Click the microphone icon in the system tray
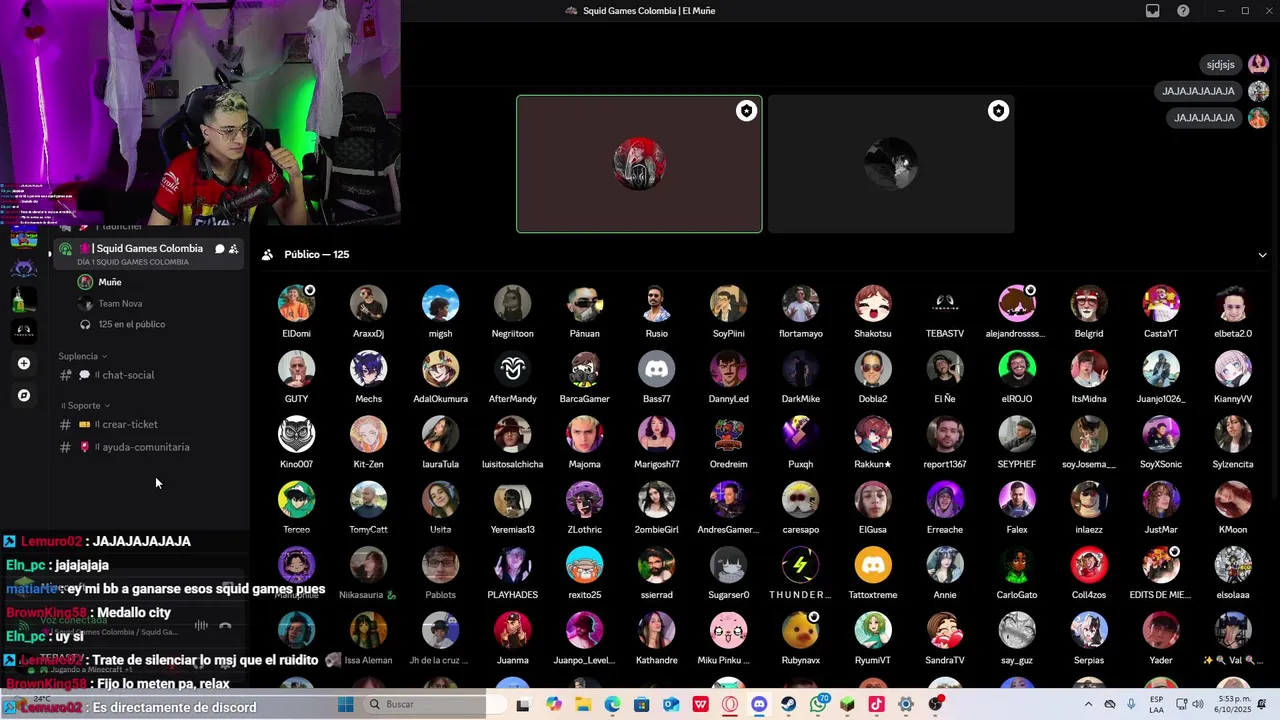1280x720 pixels. [1131, 704]
